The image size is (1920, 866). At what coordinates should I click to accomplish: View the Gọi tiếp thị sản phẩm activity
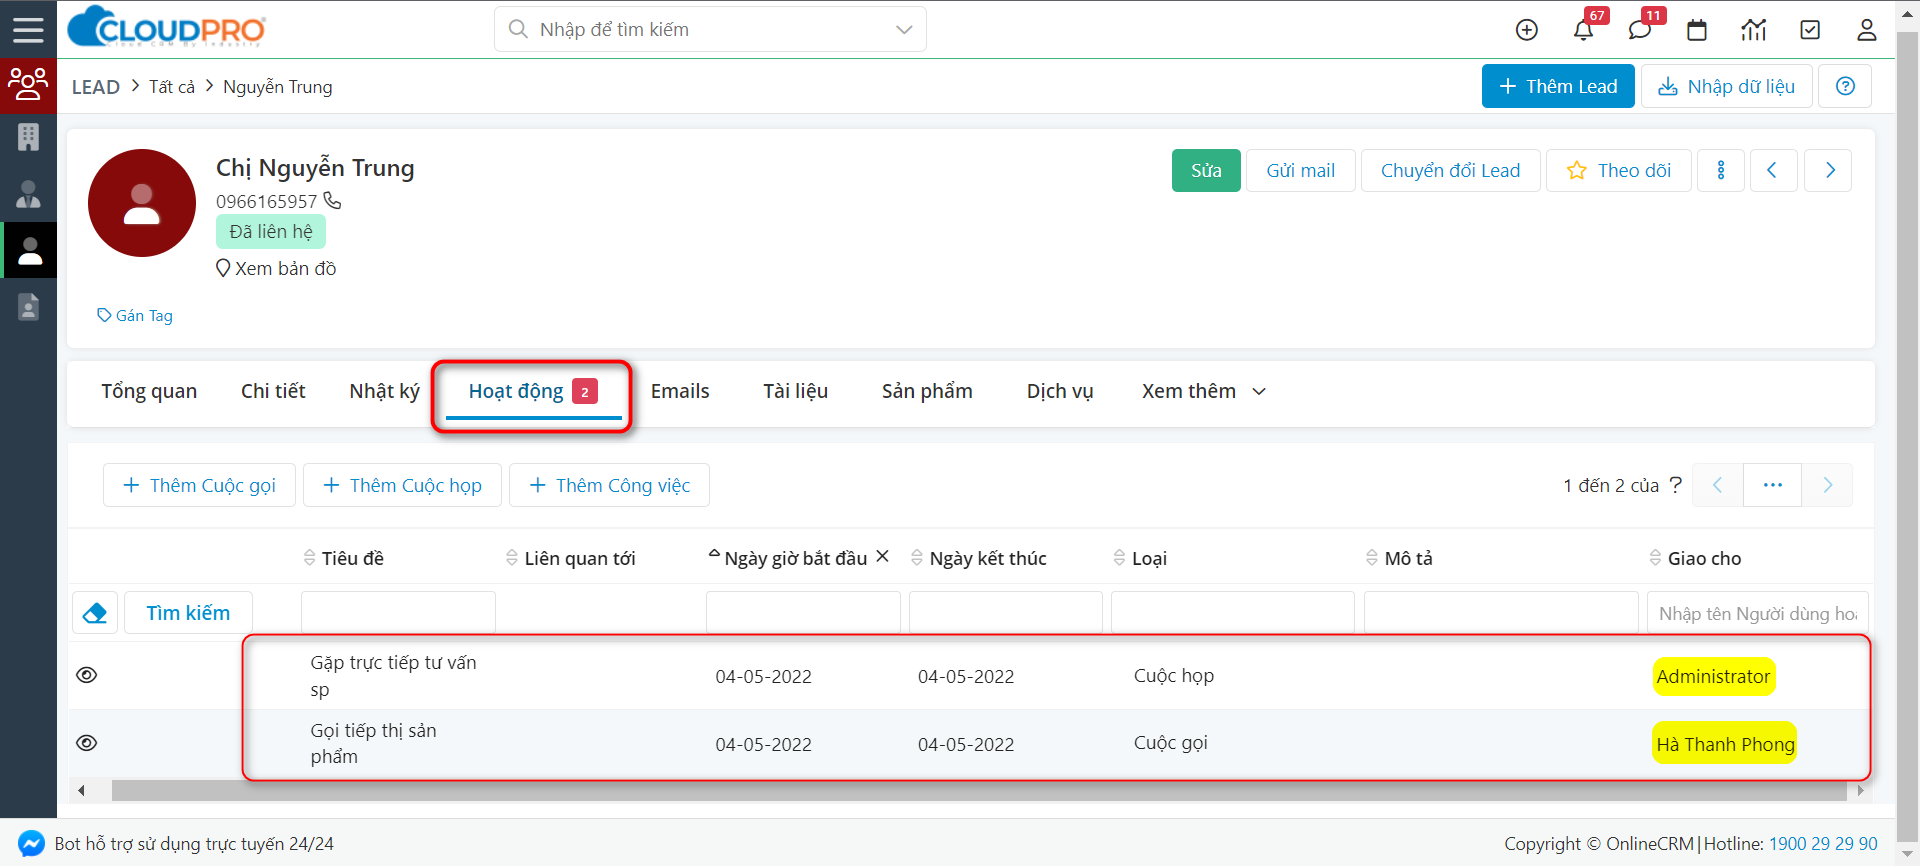[x=87, y=743]
